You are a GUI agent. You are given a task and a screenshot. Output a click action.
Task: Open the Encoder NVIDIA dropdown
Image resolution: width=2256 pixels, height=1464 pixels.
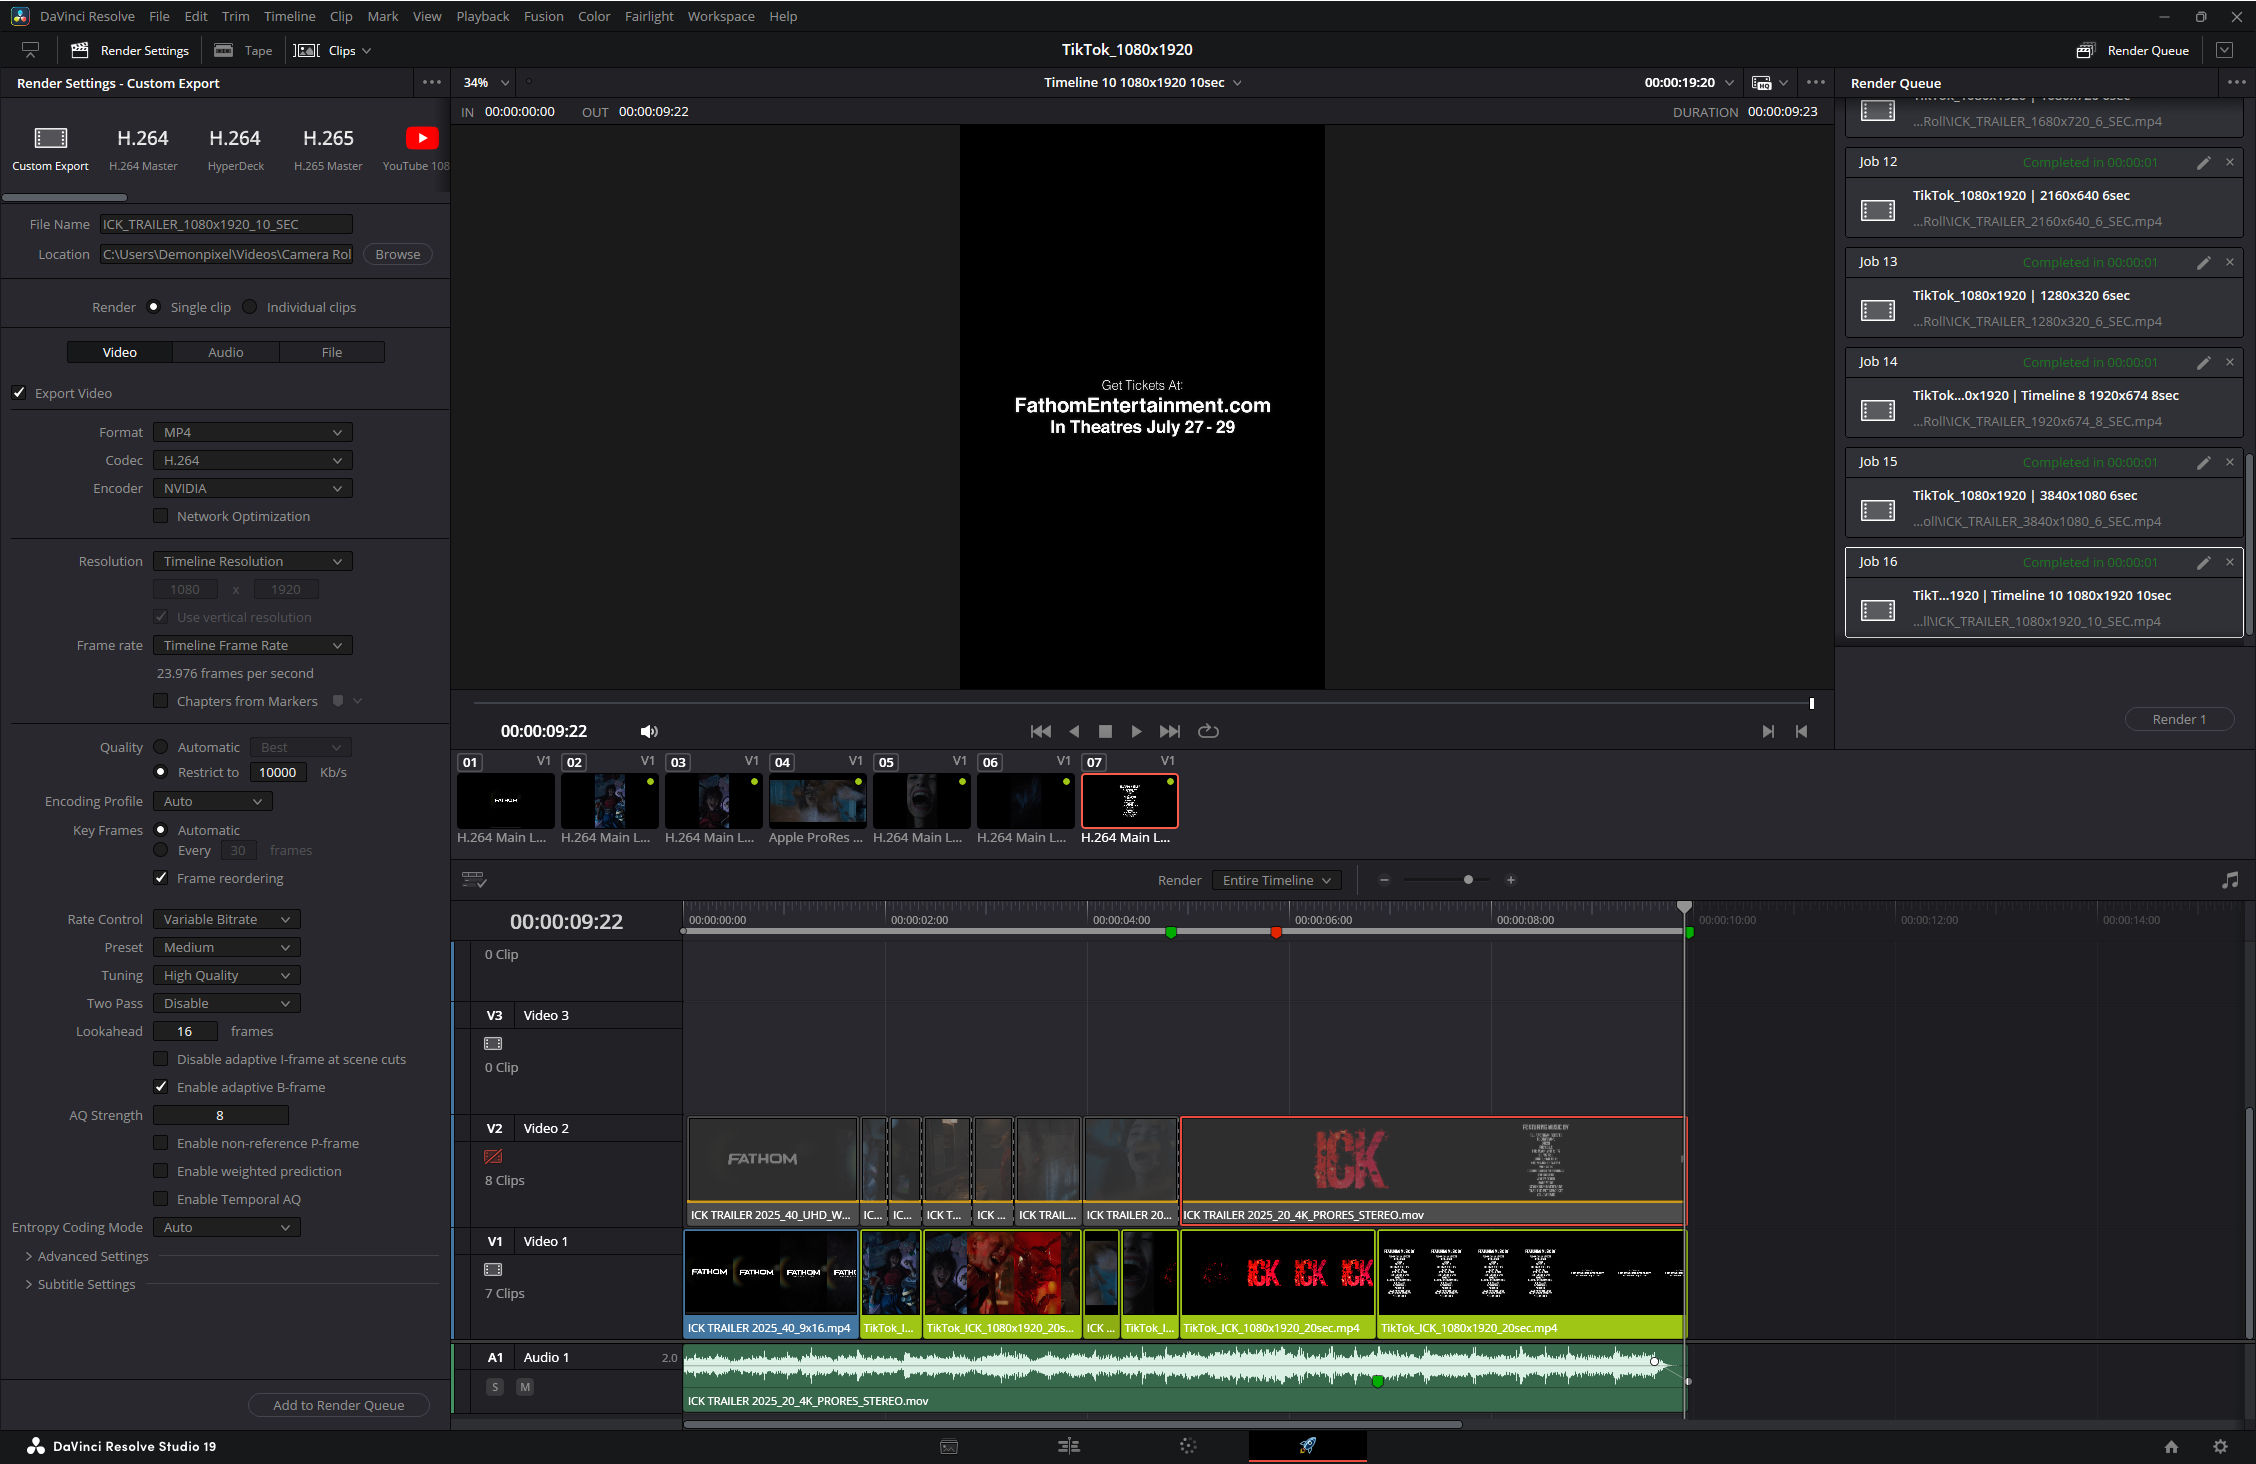(x=253, y=488)
